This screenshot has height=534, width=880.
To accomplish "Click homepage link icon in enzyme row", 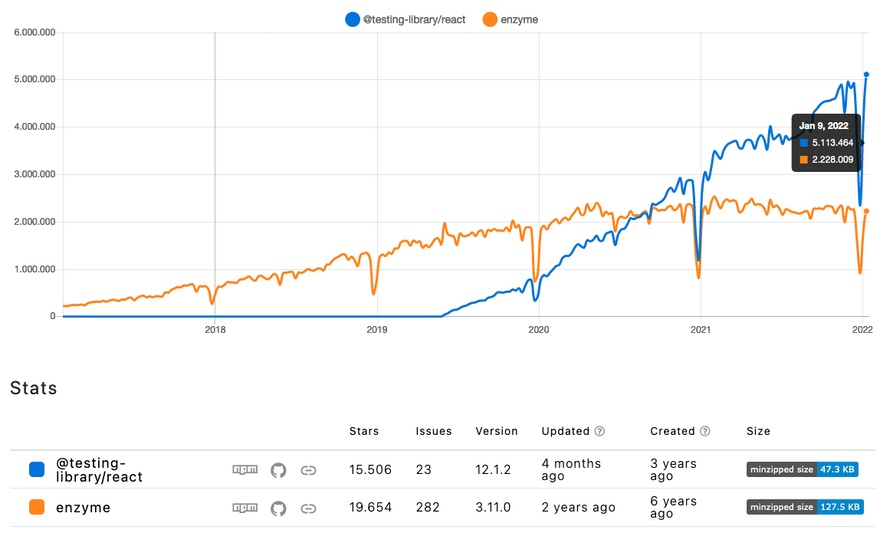I will point(309,508).
